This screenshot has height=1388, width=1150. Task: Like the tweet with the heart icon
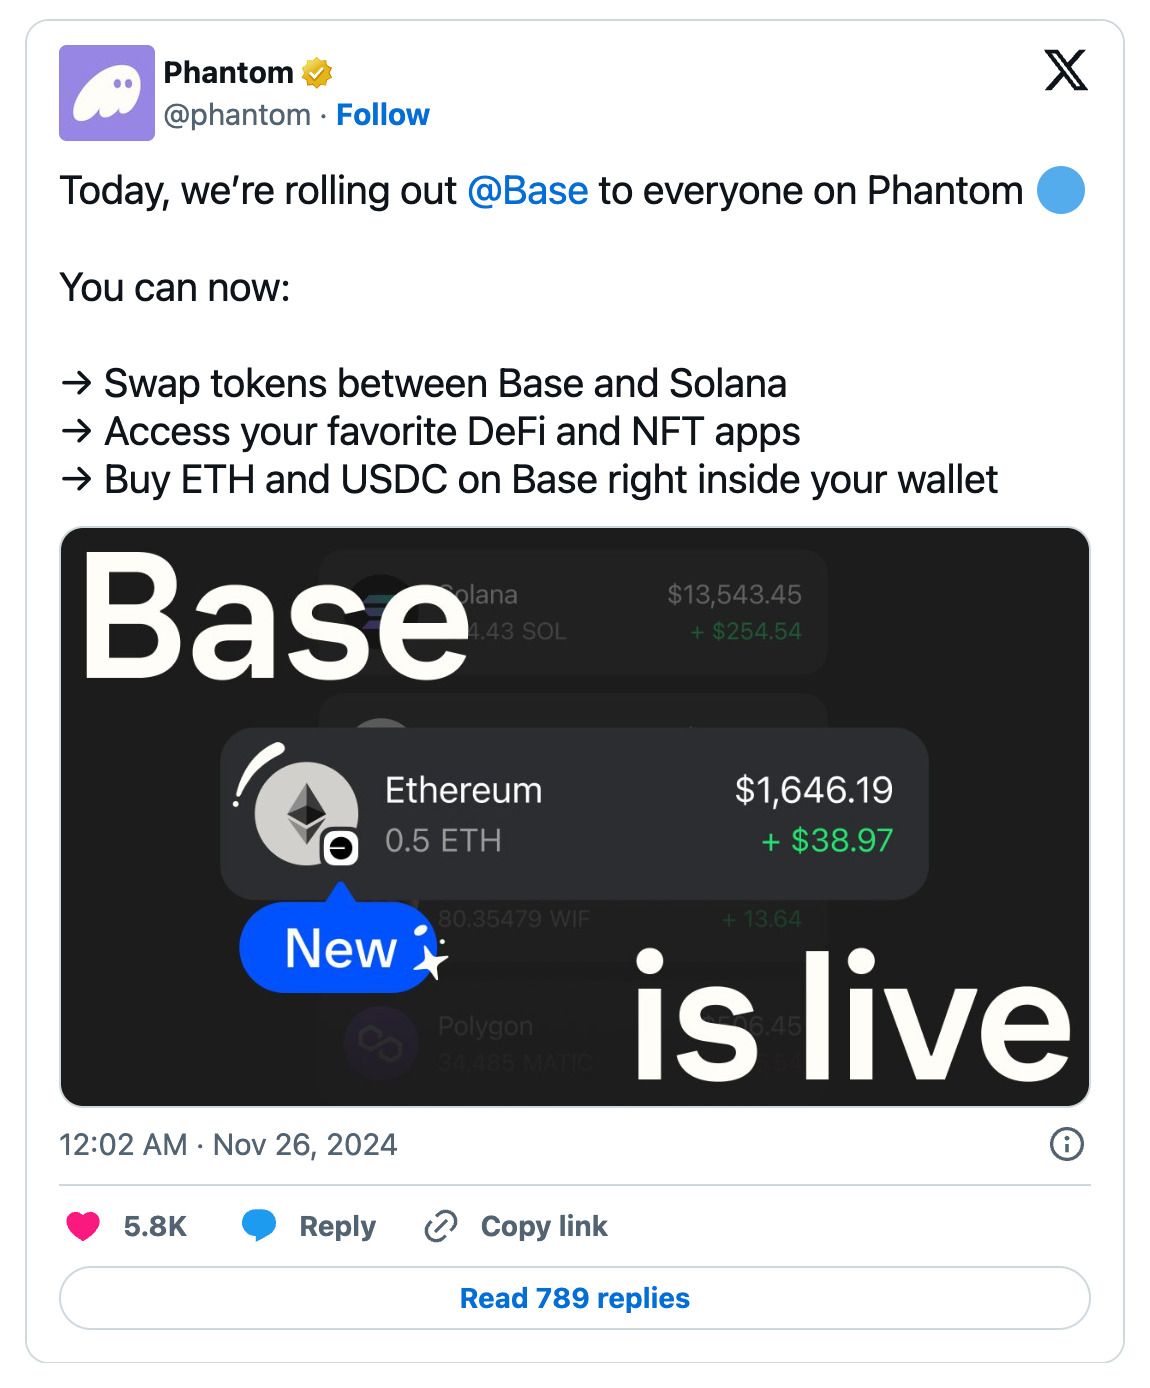point(83,1226)
